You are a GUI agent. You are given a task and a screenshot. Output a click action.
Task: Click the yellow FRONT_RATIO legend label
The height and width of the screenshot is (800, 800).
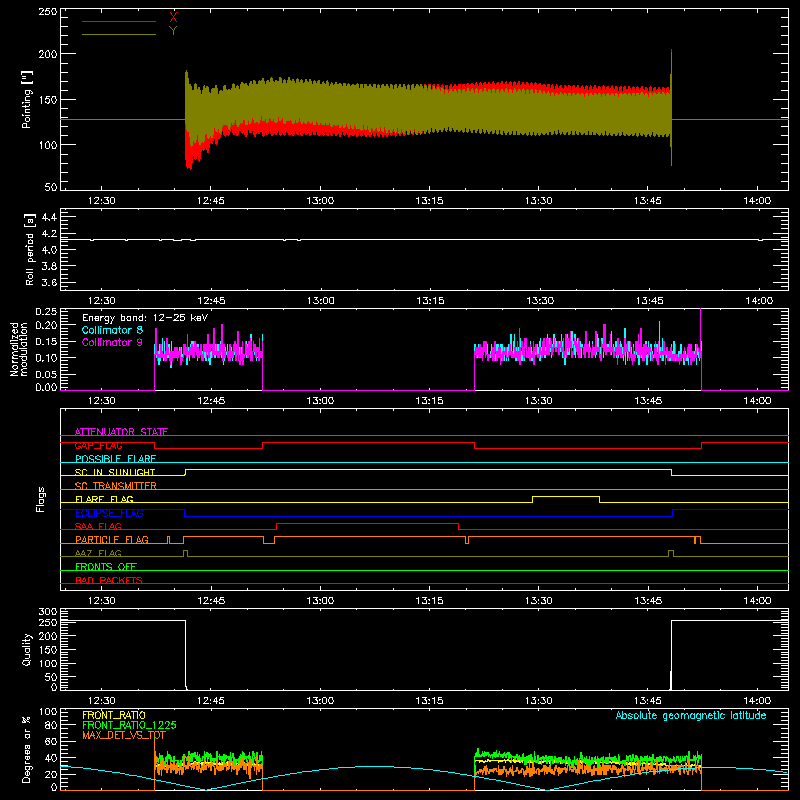[114, 715]
